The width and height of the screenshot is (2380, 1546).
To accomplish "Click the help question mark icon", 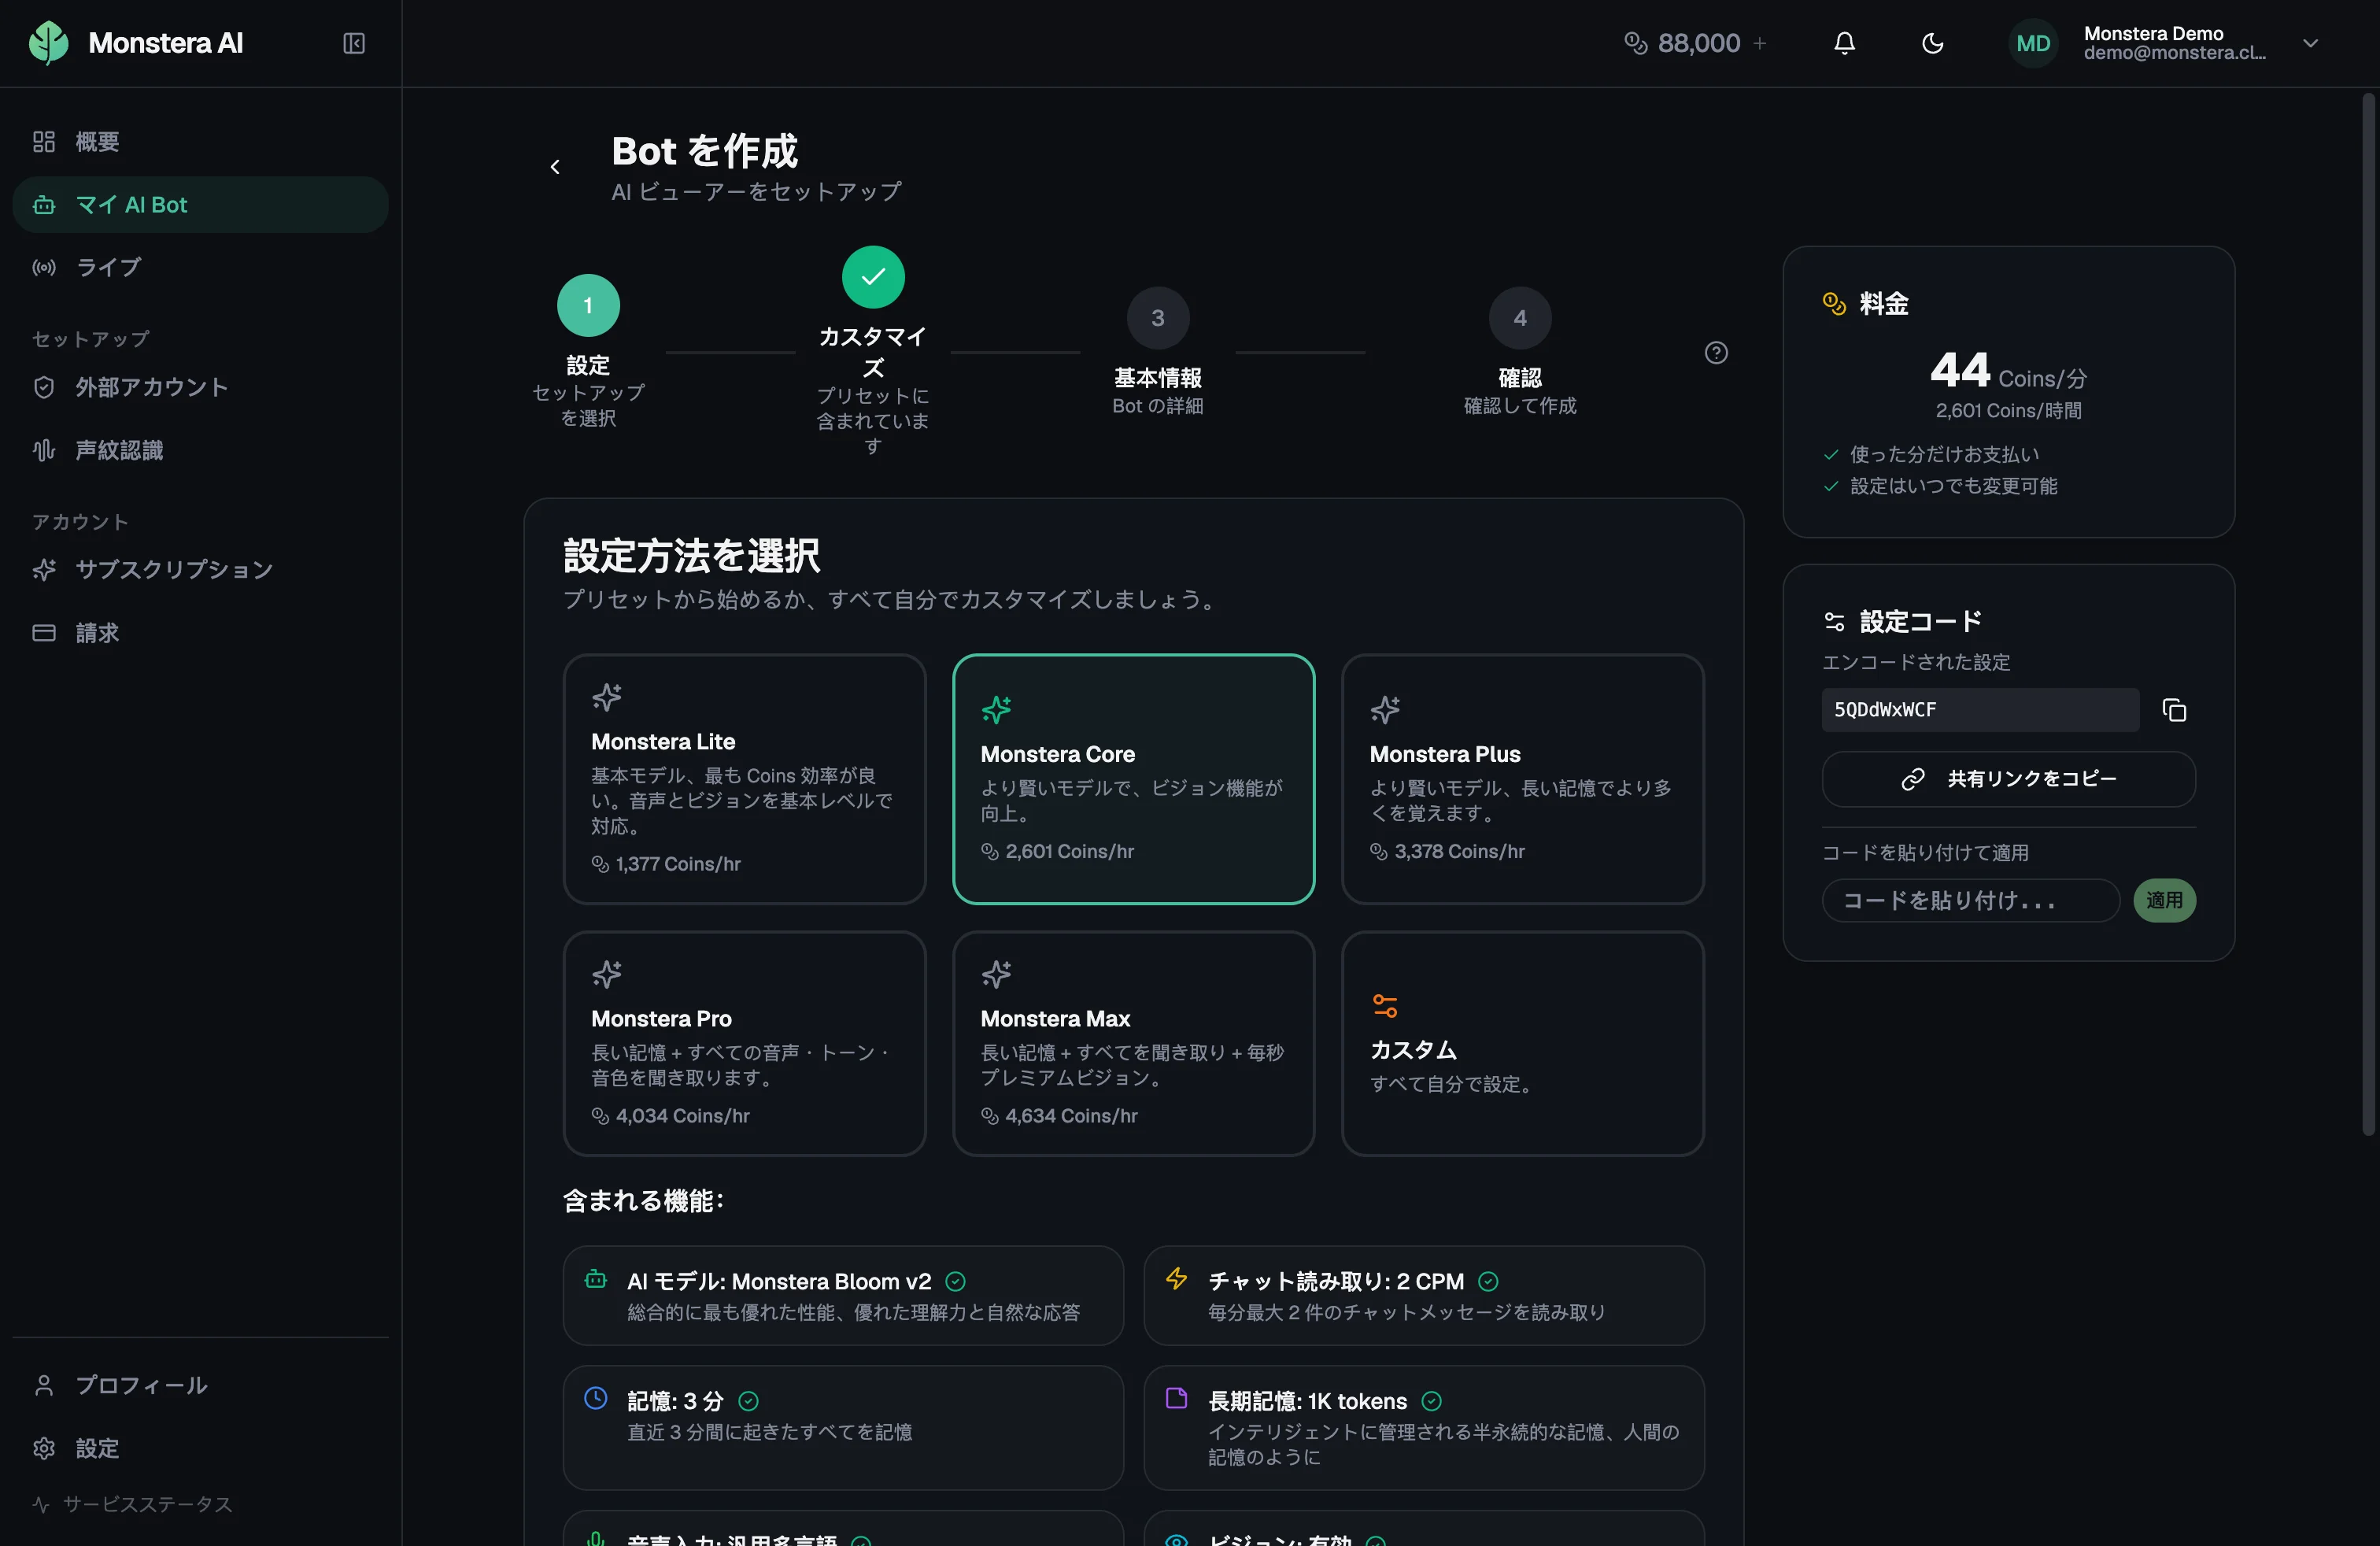I will tap(1716, 353).
